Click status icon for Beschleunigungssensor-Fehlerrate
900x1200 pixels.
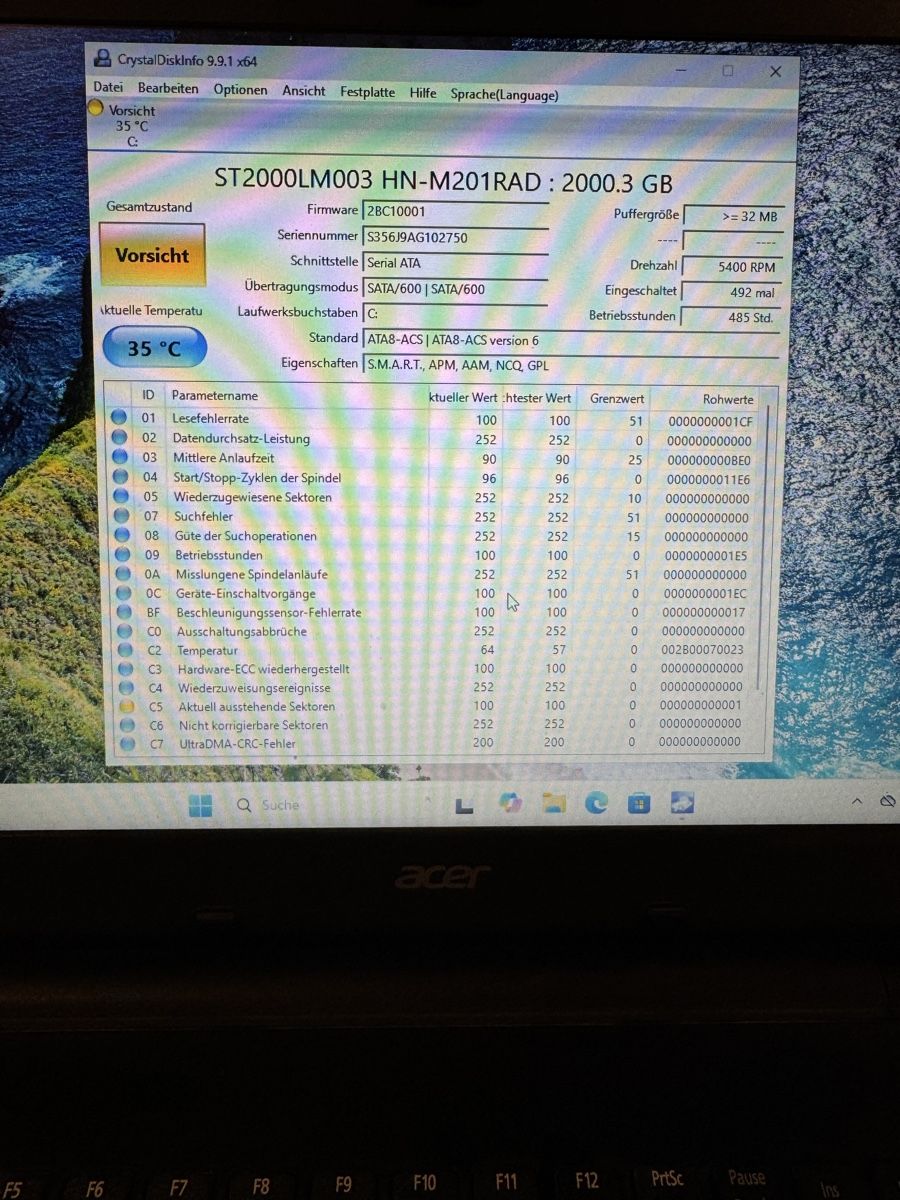[x=124, y=612]
